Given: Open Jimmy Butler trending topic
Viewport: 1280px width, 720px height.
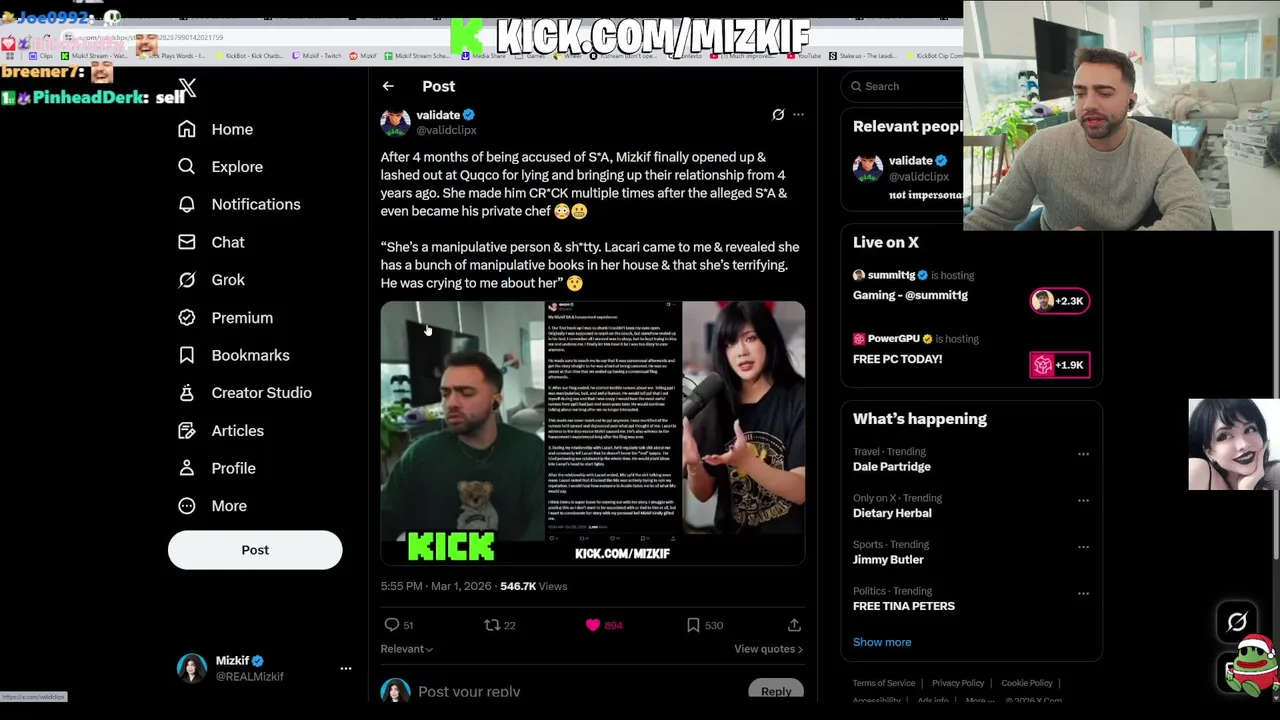Looking at the screenshot, I should click(888, 560).
